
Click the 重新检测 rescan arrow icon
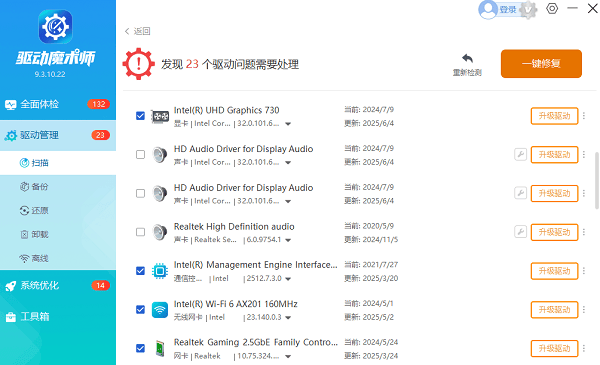467,58
